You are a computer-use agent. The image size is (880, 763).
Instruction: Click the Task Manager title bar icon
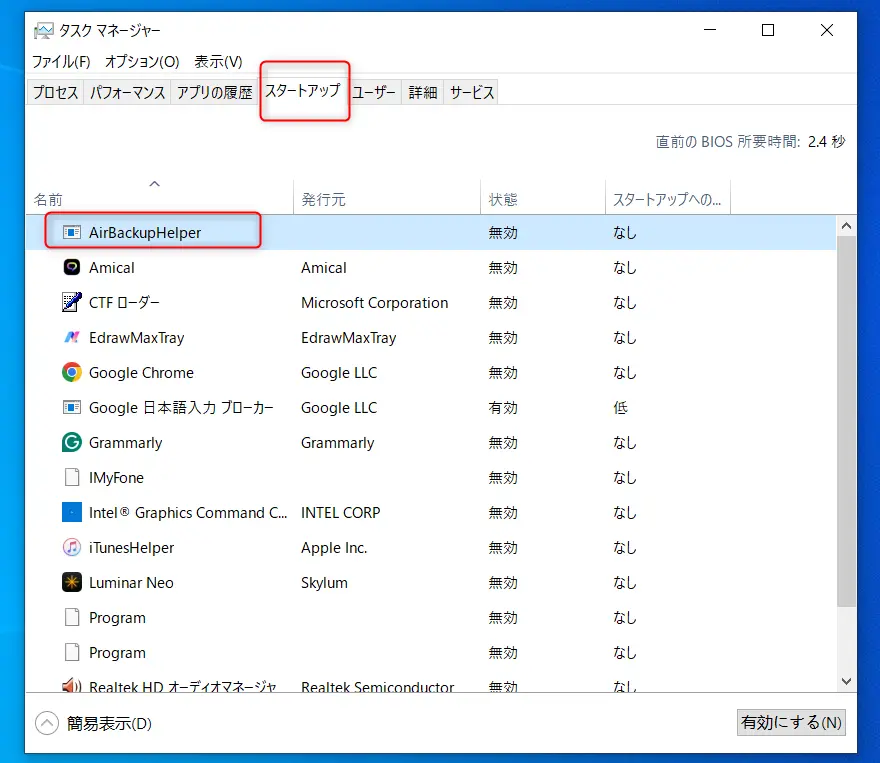44,30
